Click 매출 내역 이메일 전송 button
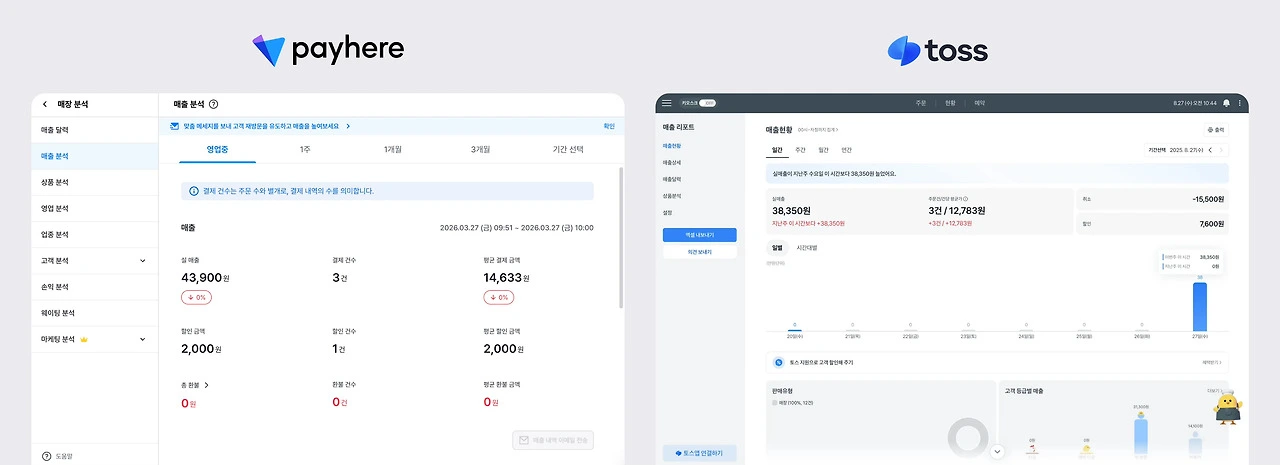Screen dimensions: 1280x465 point(553,439)
